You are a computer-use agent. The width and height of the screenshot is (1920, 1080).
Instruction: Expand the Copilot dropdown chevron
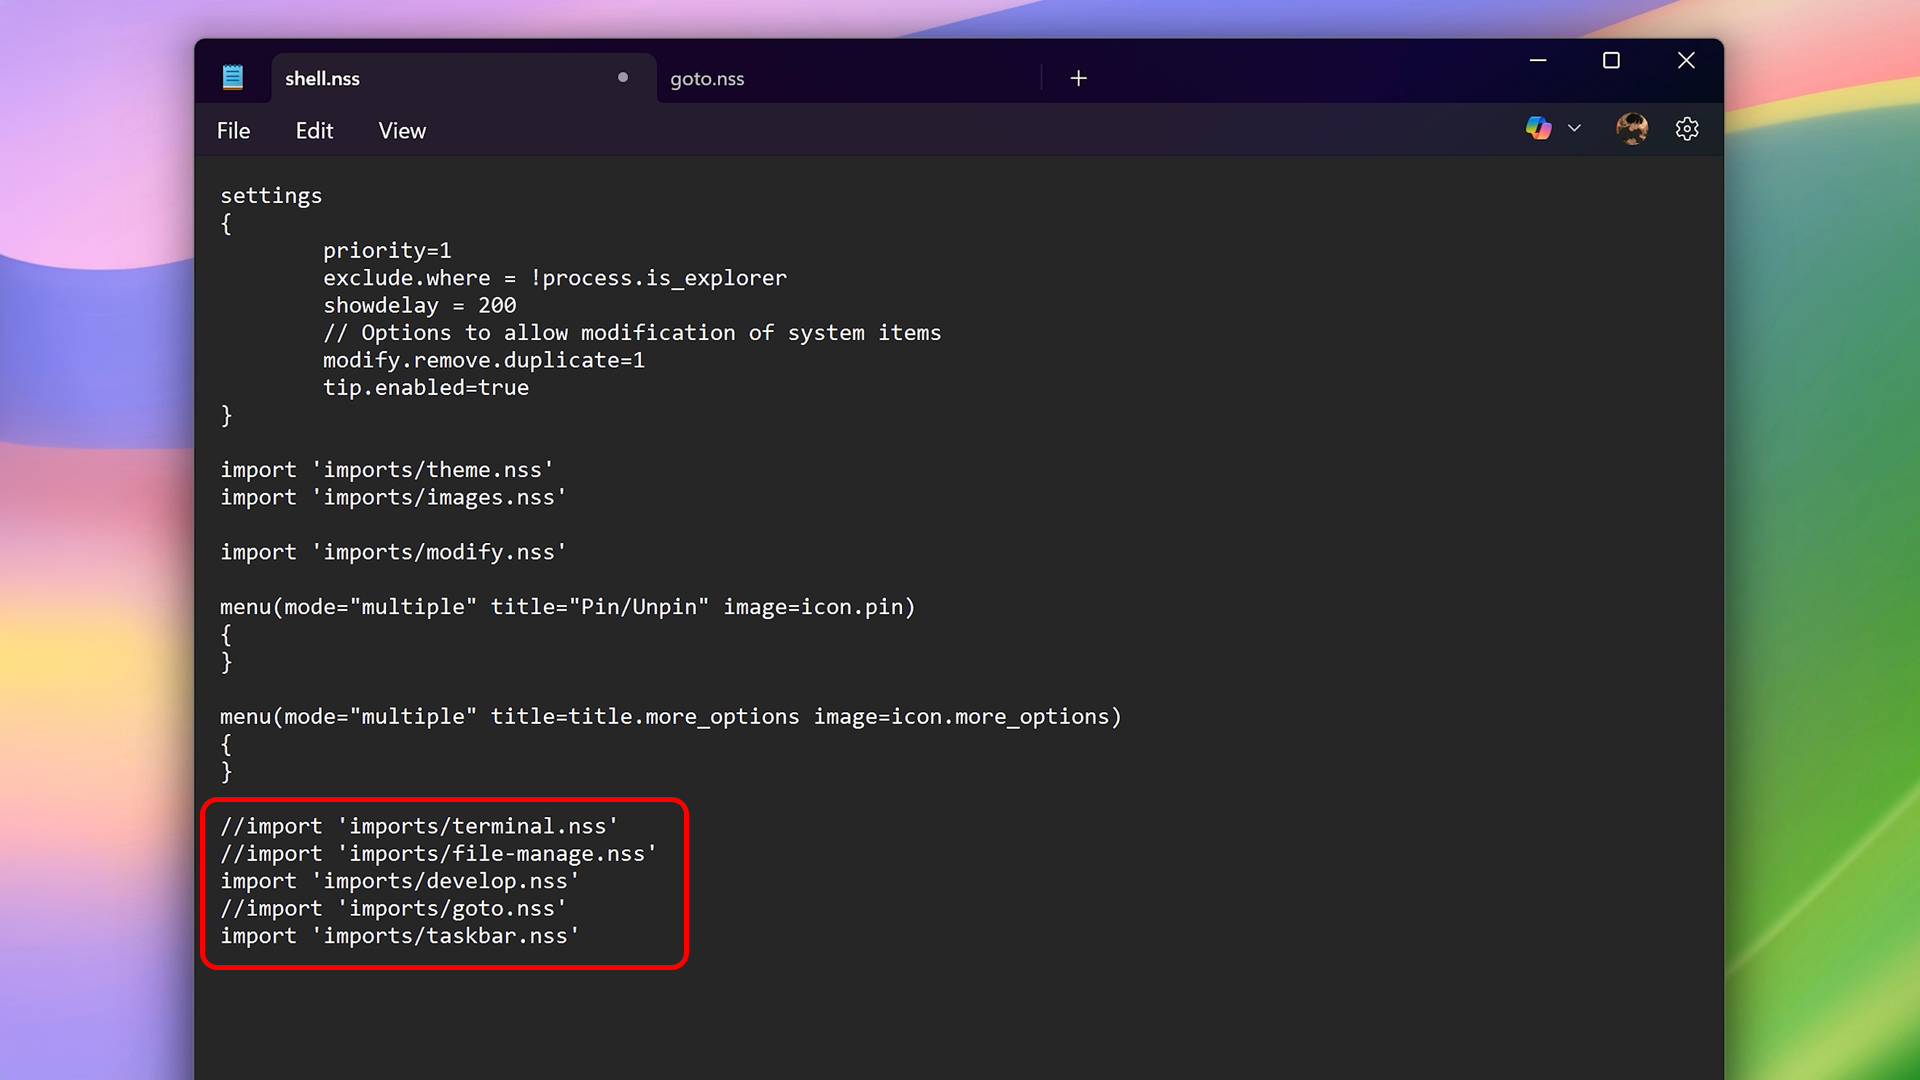click(1574, 129)
